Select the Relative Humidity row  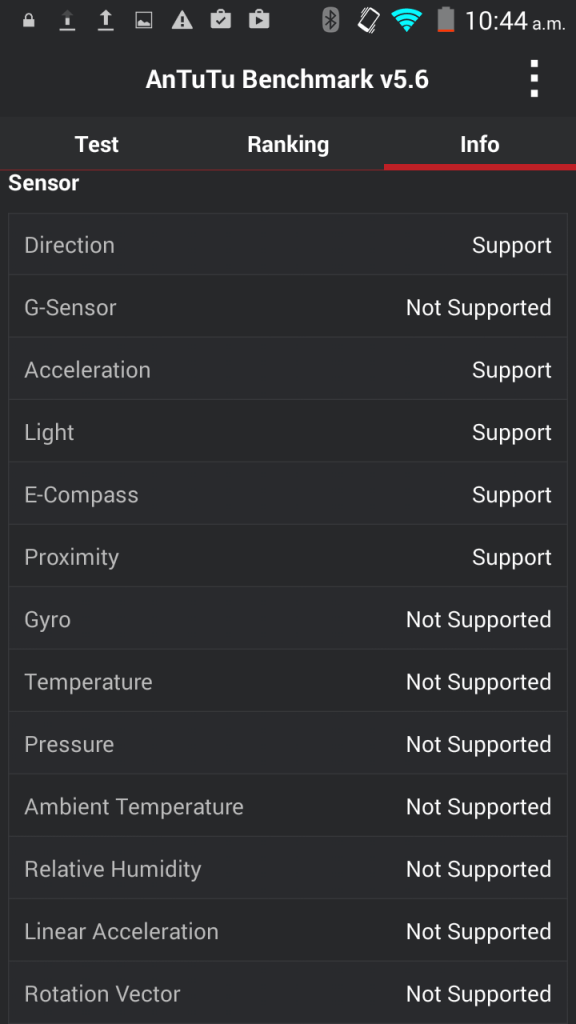click(x=288, y=869)
